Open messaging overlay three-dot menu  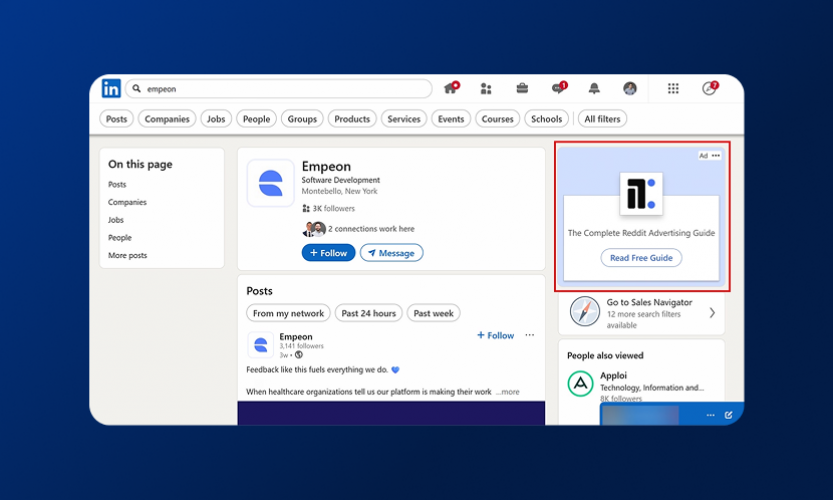click(x=710, y=415)
